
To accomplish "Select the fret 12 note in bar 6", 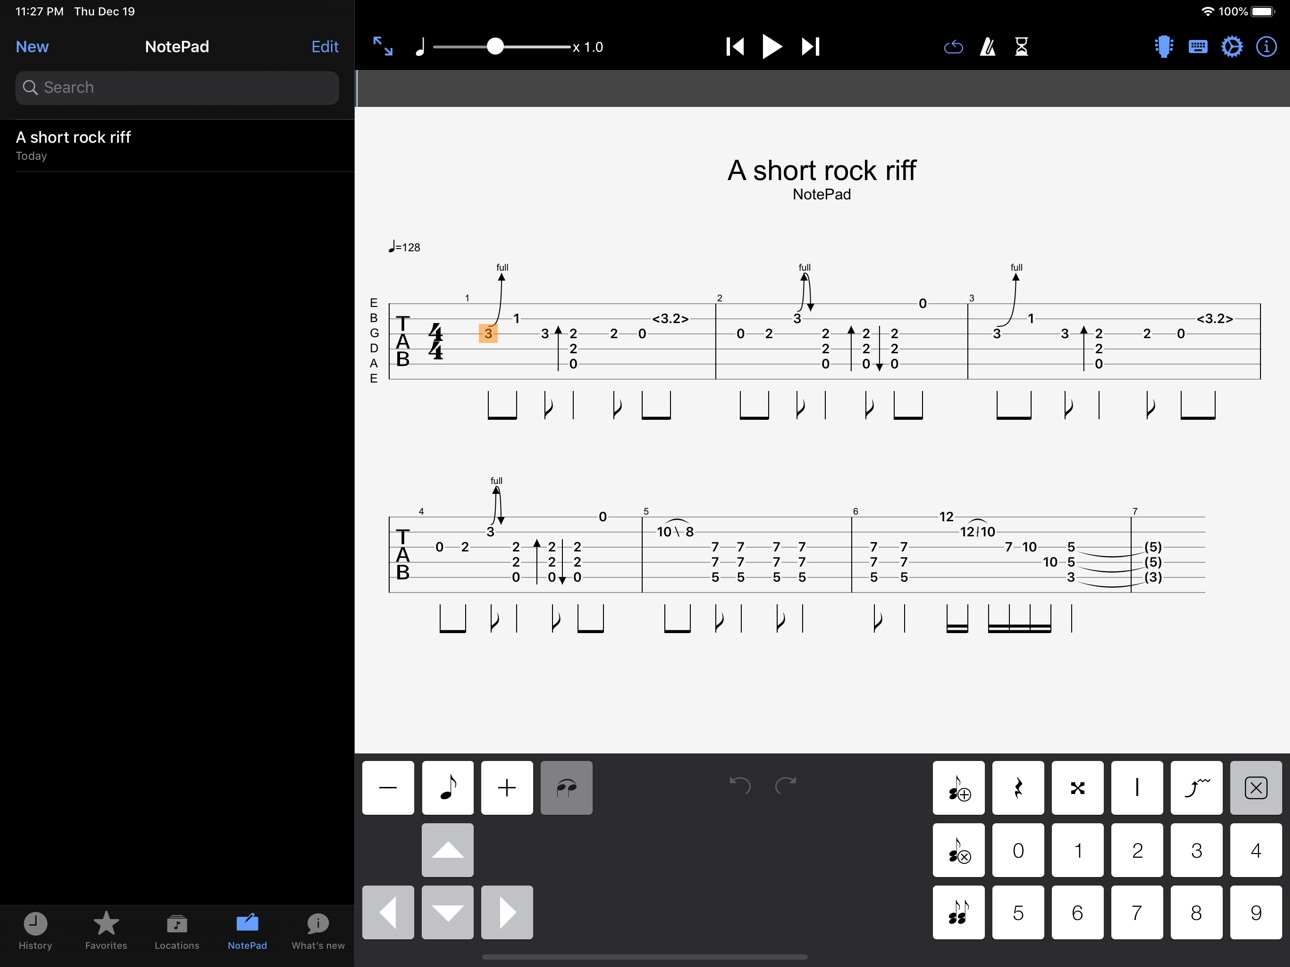I will (x=946, y=516).
